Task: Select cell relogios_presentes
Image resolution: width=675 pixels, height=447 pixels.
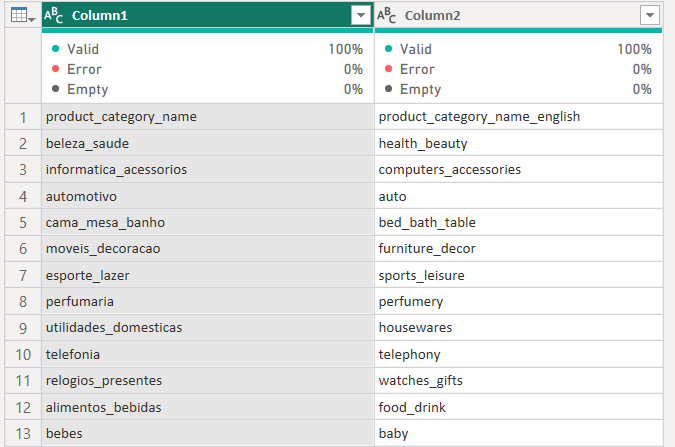Action: (x=207, y=381)
